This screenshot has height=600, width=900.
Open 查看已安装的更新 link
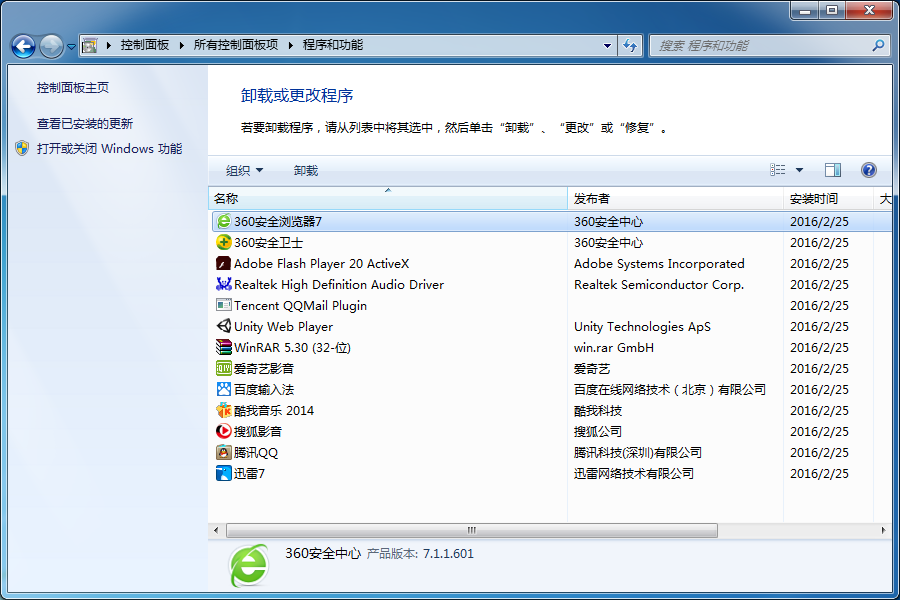[x=85, y=123]
